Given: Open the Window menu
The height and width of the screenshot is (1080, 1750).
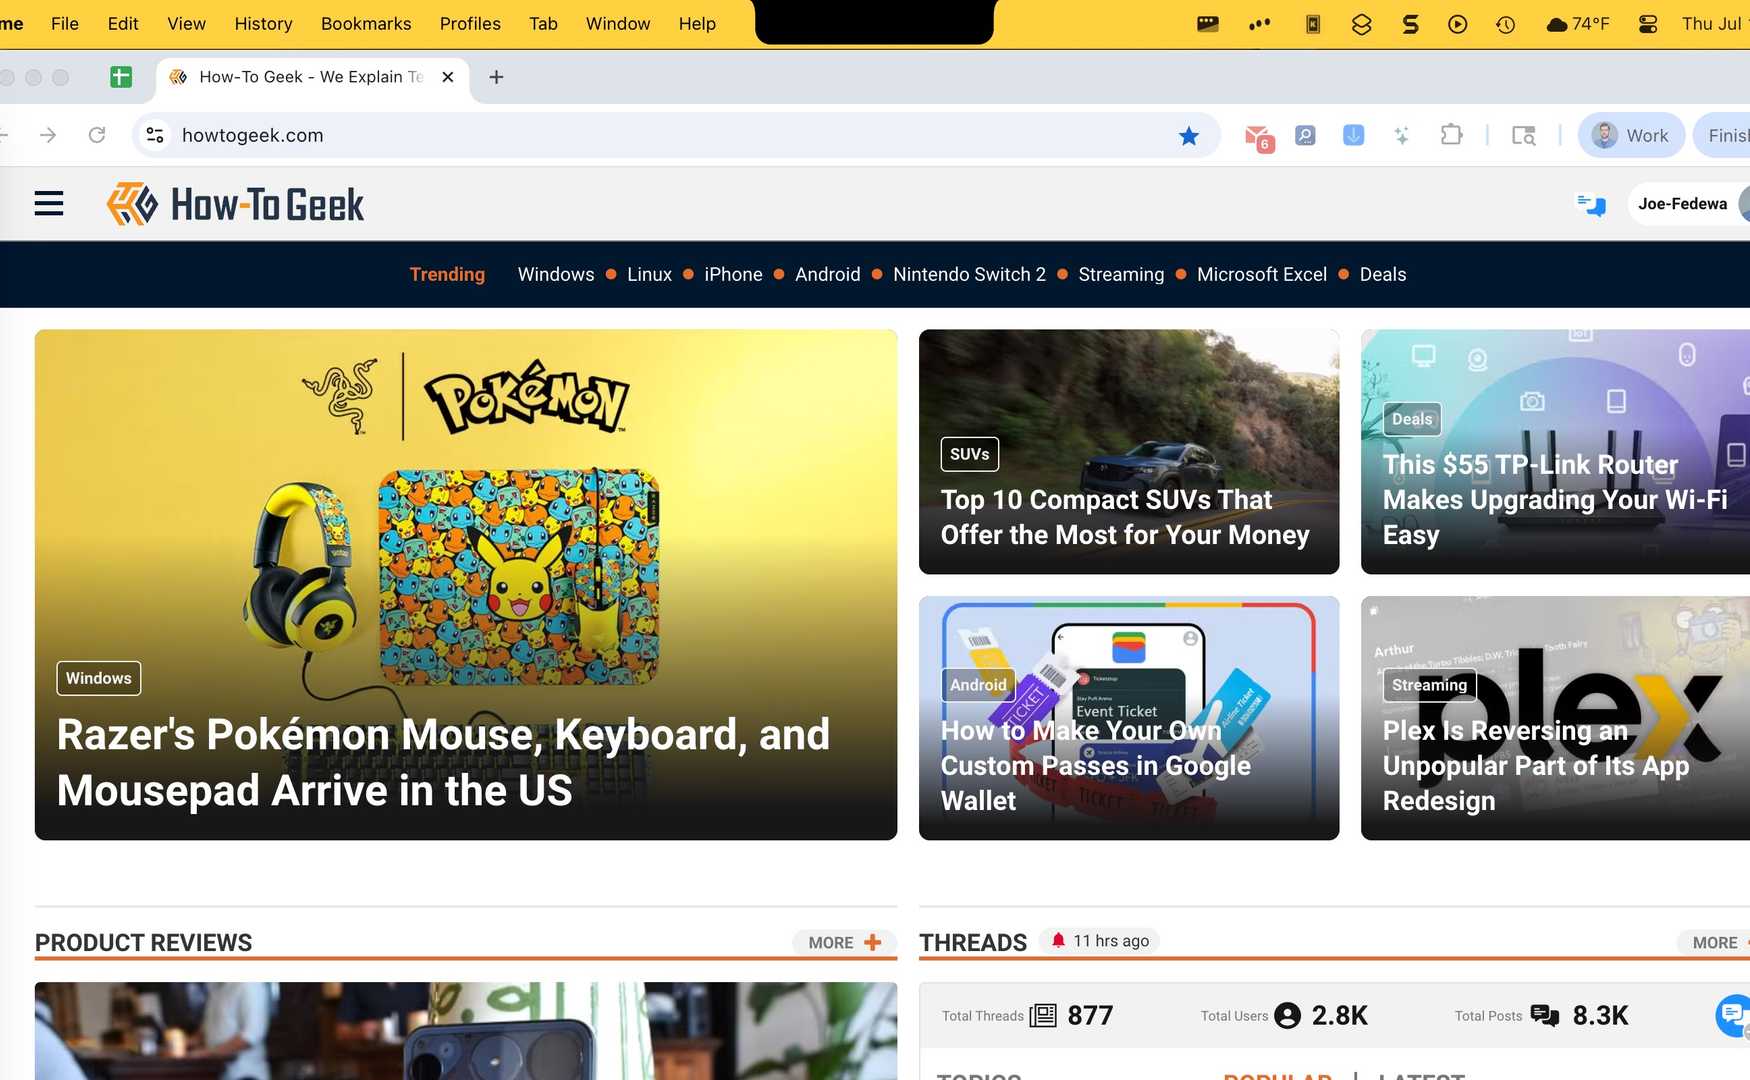Looking at the screenshot, I should click(618, 24).
